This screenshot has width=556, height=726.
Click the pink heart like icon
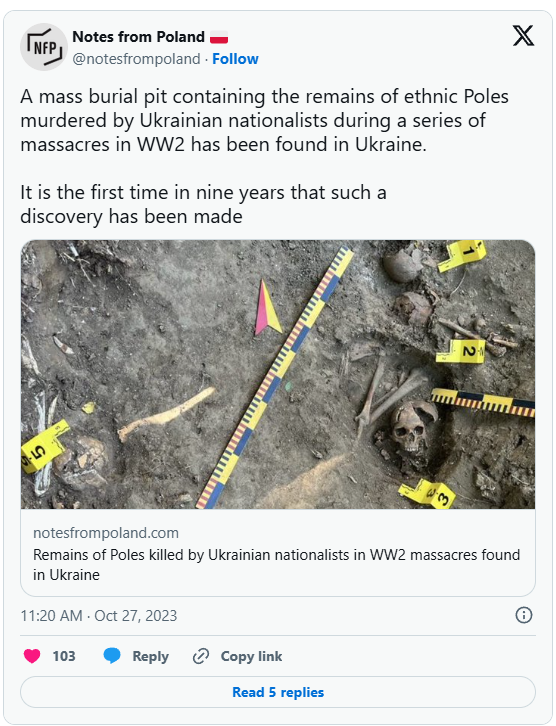pyautogui.click(x=32, y=656)
